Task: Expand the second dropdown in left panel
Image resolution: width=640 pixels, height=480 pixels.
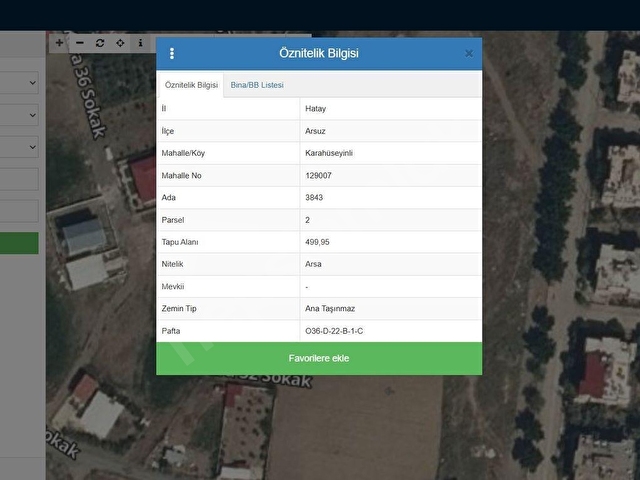Action: [19, 115]
